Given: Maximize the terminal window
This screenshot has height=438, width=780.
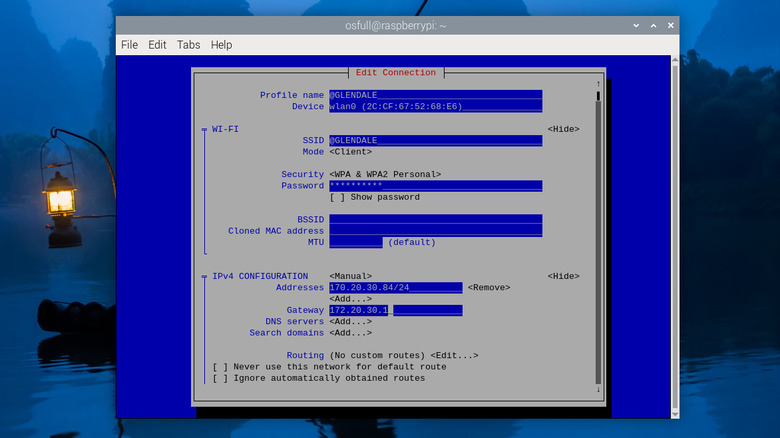Looking at the screenshot, I should pos(653,25).
